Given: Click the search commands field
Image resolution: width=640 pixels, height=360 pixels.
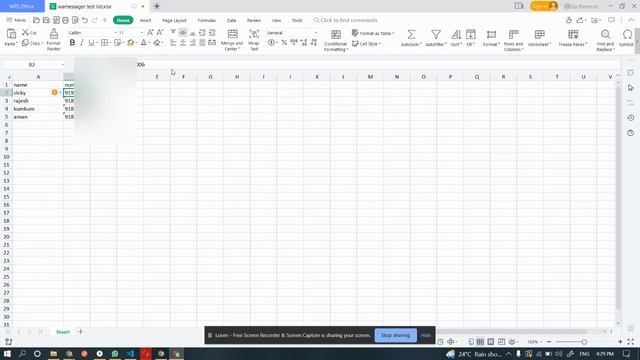Looking at the screenshot, I should (x=345, y=20).
